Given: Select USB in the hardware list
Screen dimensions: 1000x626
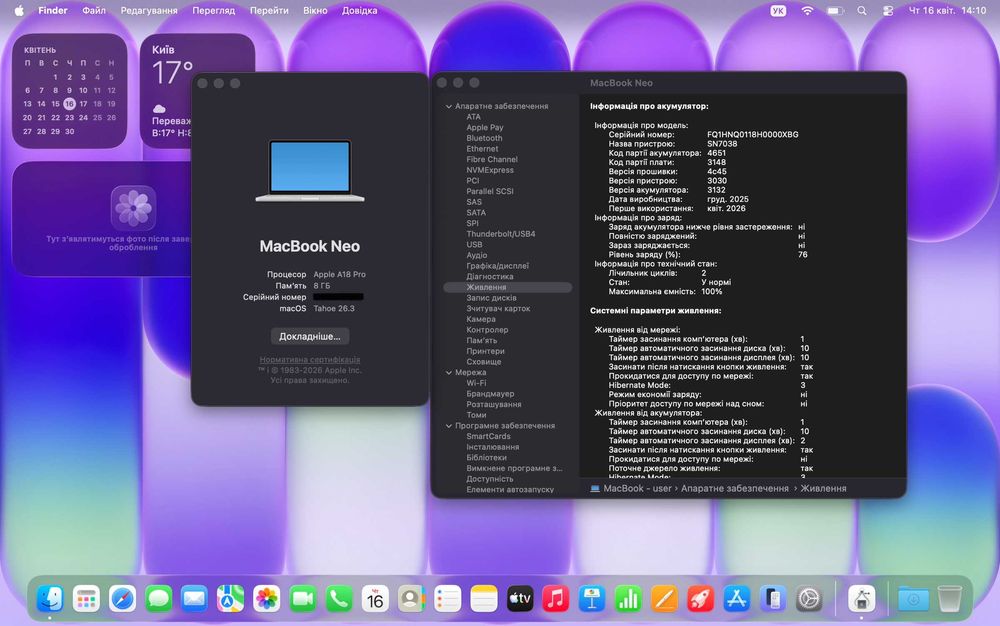Looking at the screenshot, I should coord(474,245).
